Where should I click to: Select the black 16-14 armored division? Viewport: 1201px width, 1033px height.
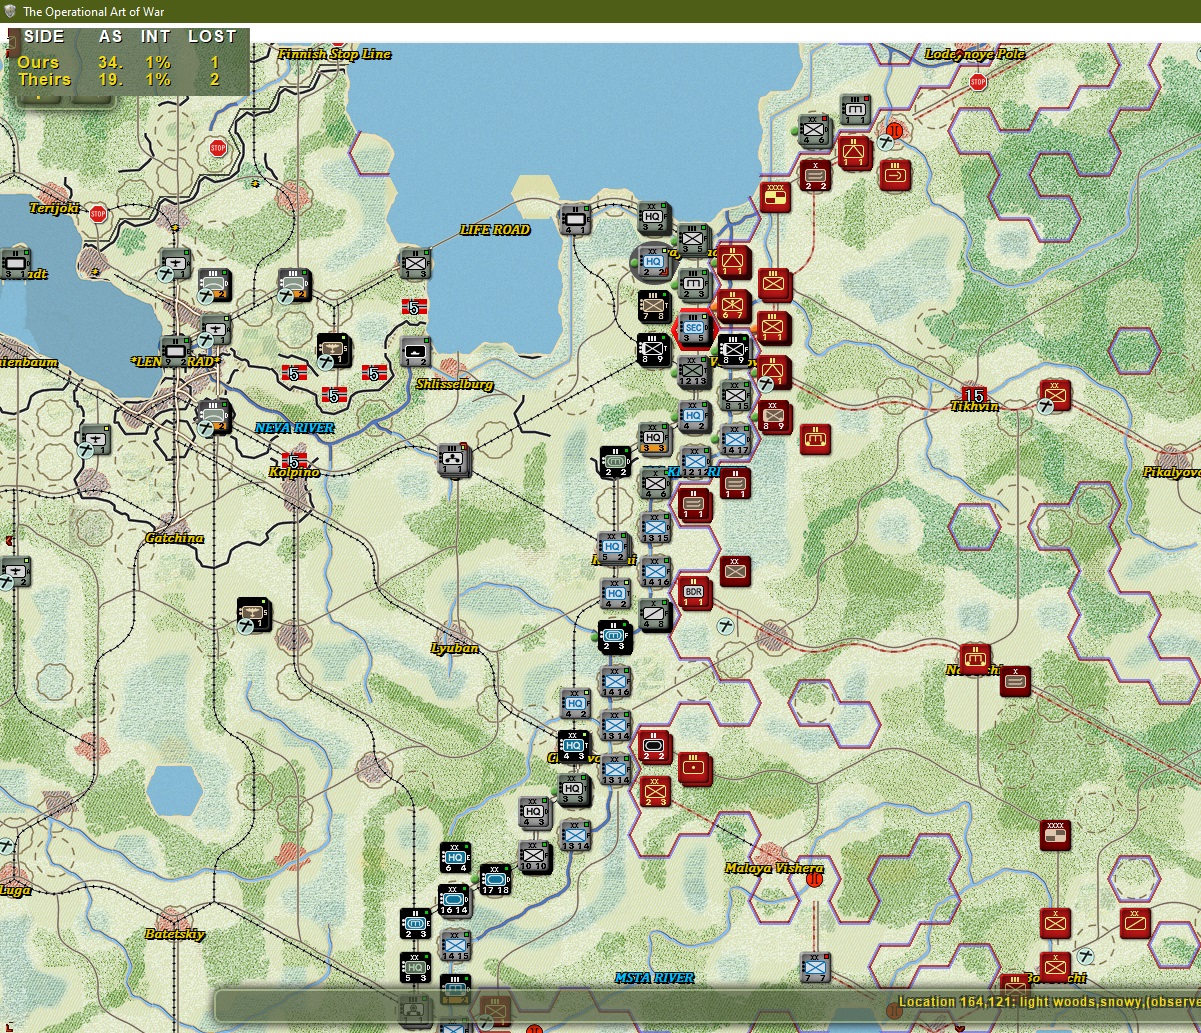[x=454, y=900]
